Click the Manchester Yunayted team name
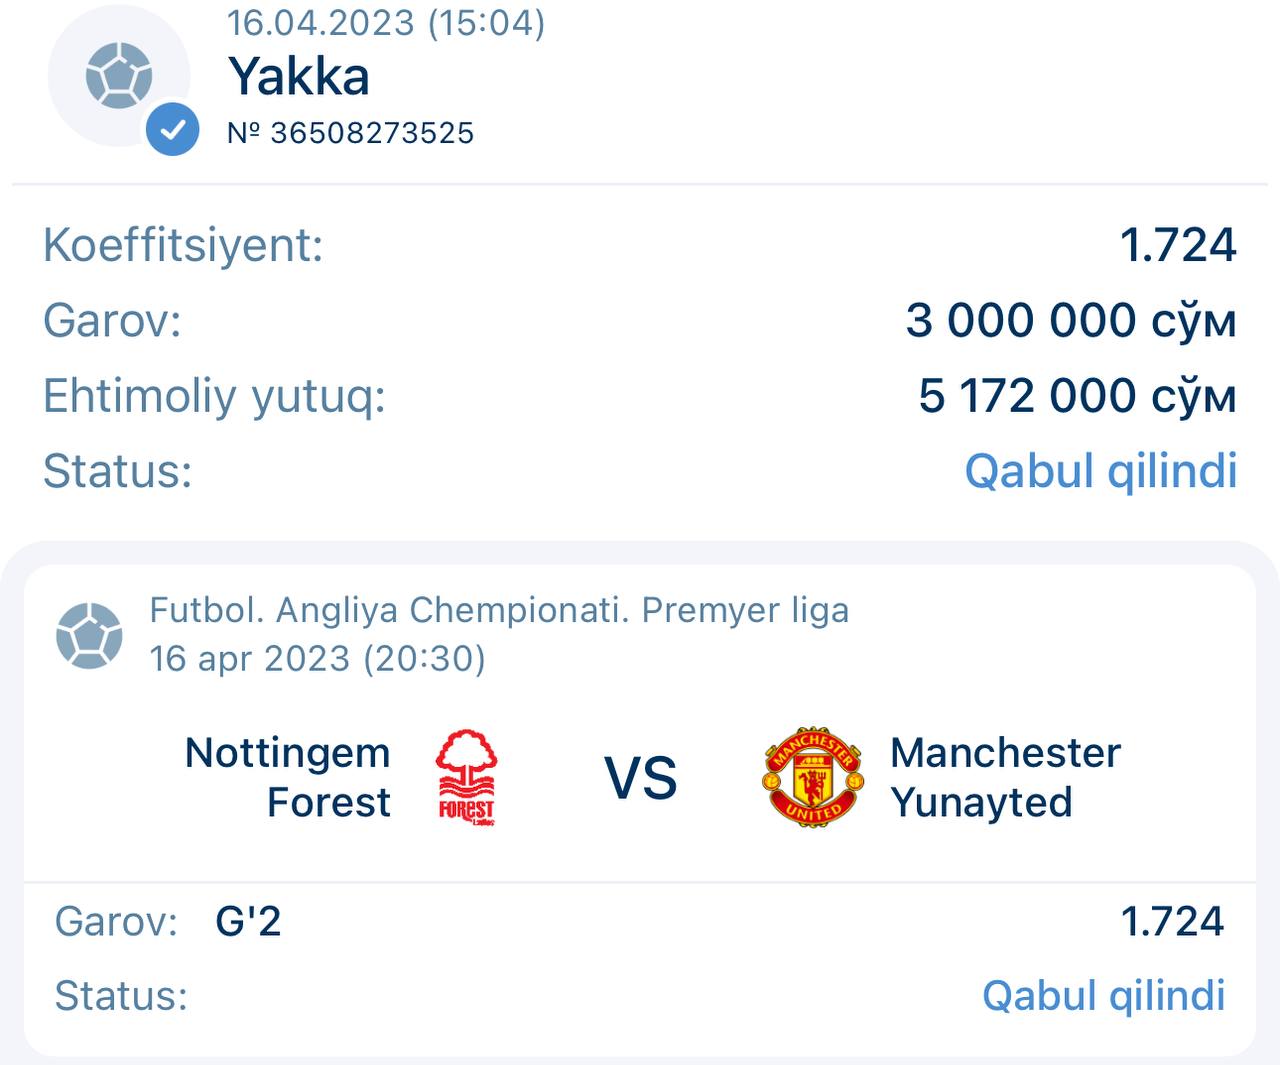Viewport: 1280px width, 1065px height. 1004,777
